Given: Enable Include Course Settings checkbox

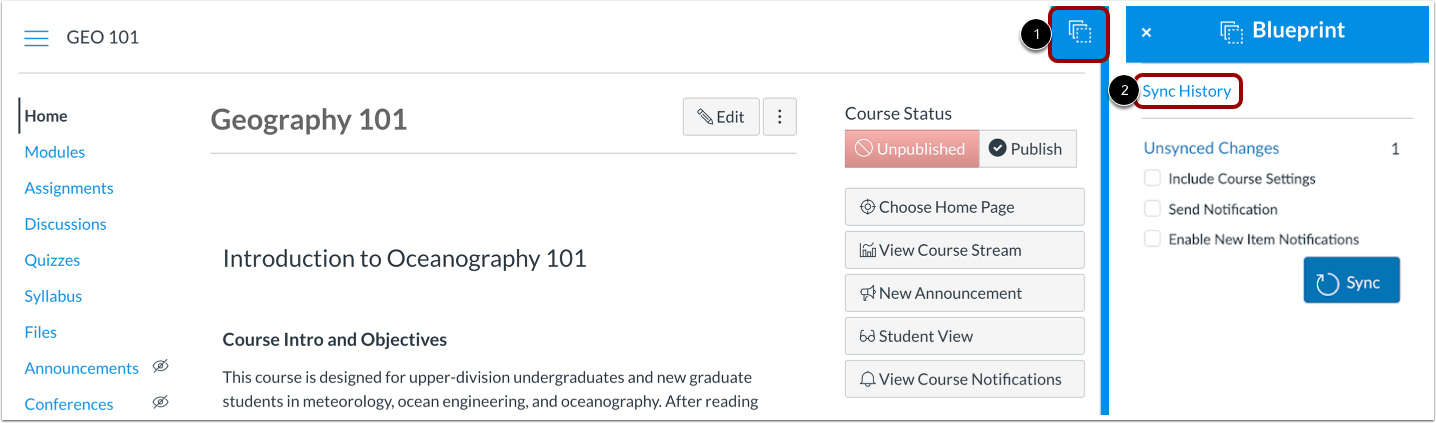Looking at the screenshot, I should (x=1153, y=179).
